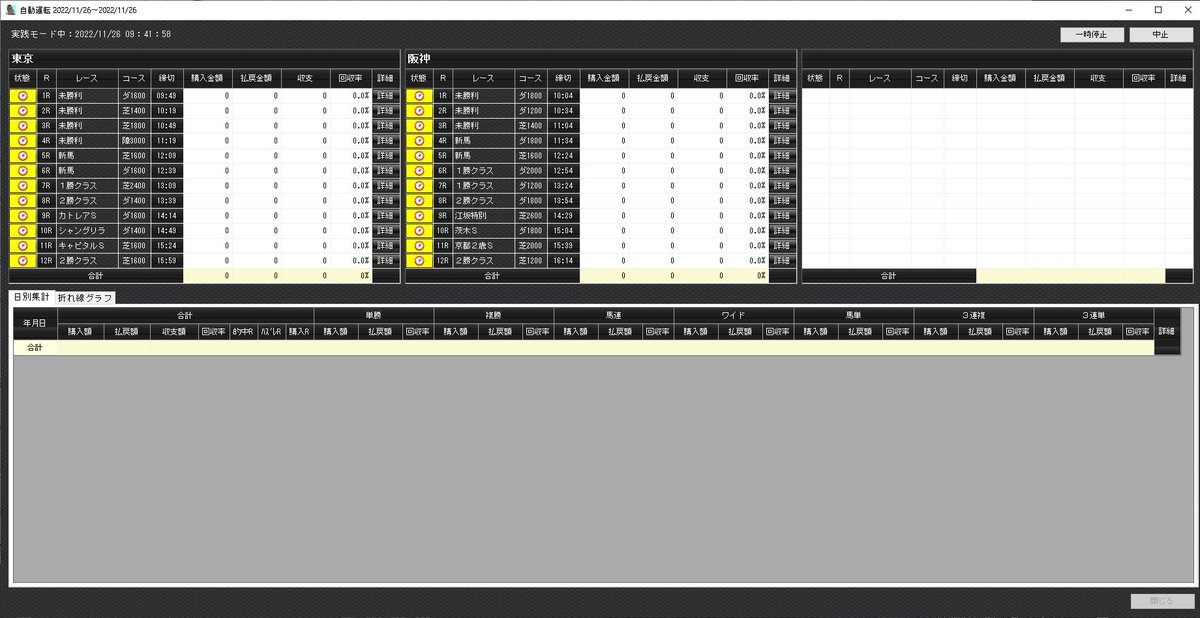This screenshot has width=1200, height=618.
Task: Open 詳細 for 阪神 11R 京都2歳S
Action: 781,246
